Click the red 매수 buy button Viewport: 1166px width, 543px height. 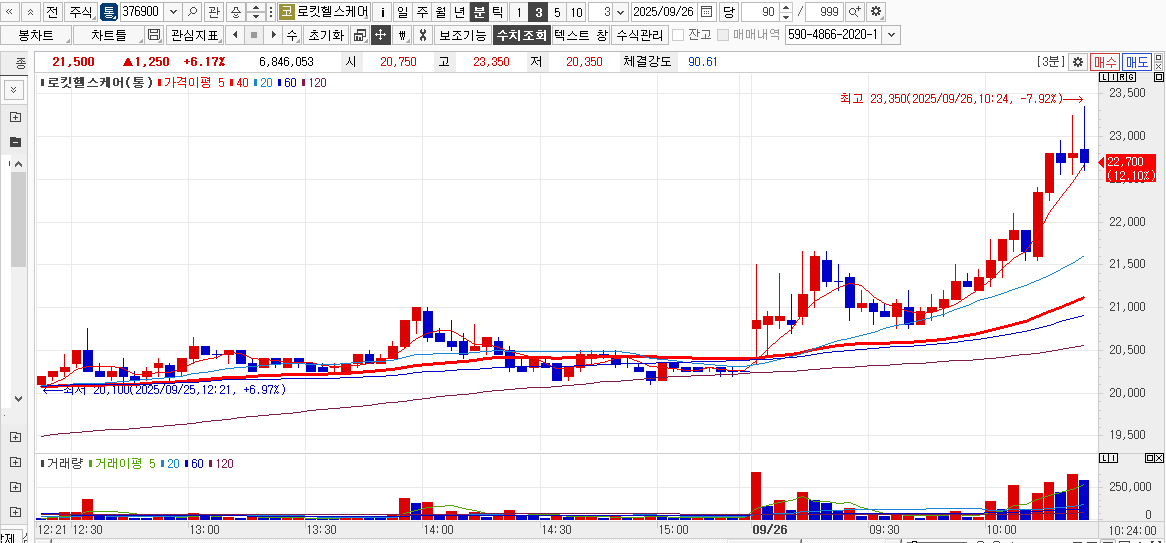[1105, 62]
